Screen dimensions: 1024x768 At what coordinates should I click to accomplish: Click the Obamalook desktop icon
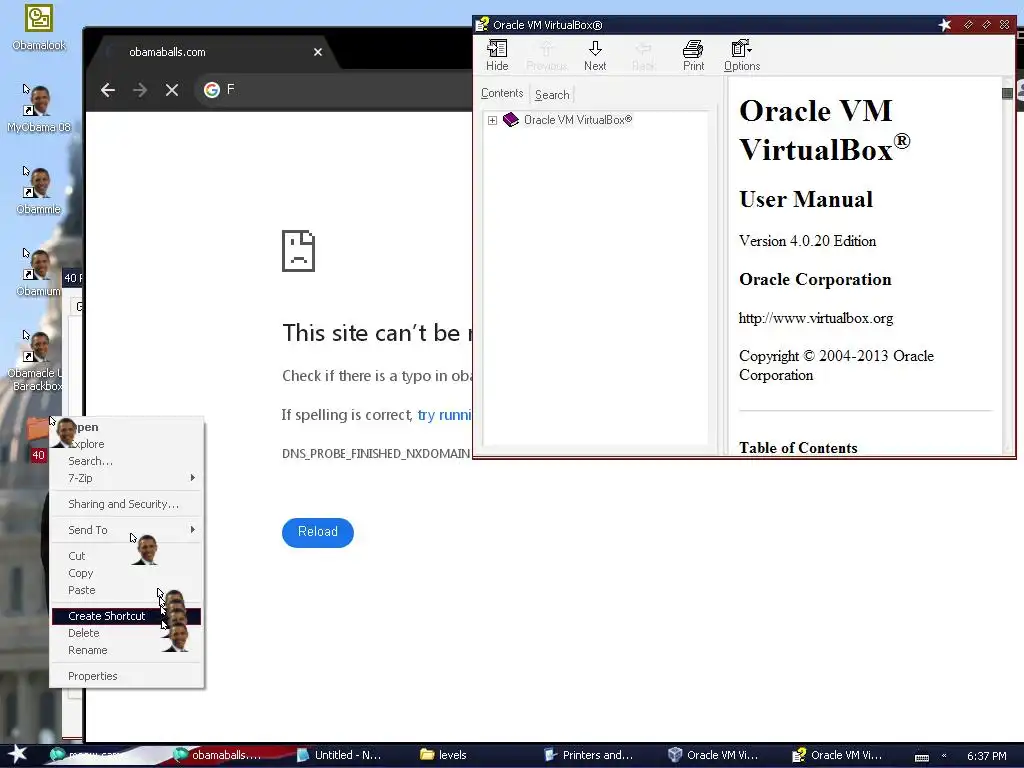click(x=39, y=28)
